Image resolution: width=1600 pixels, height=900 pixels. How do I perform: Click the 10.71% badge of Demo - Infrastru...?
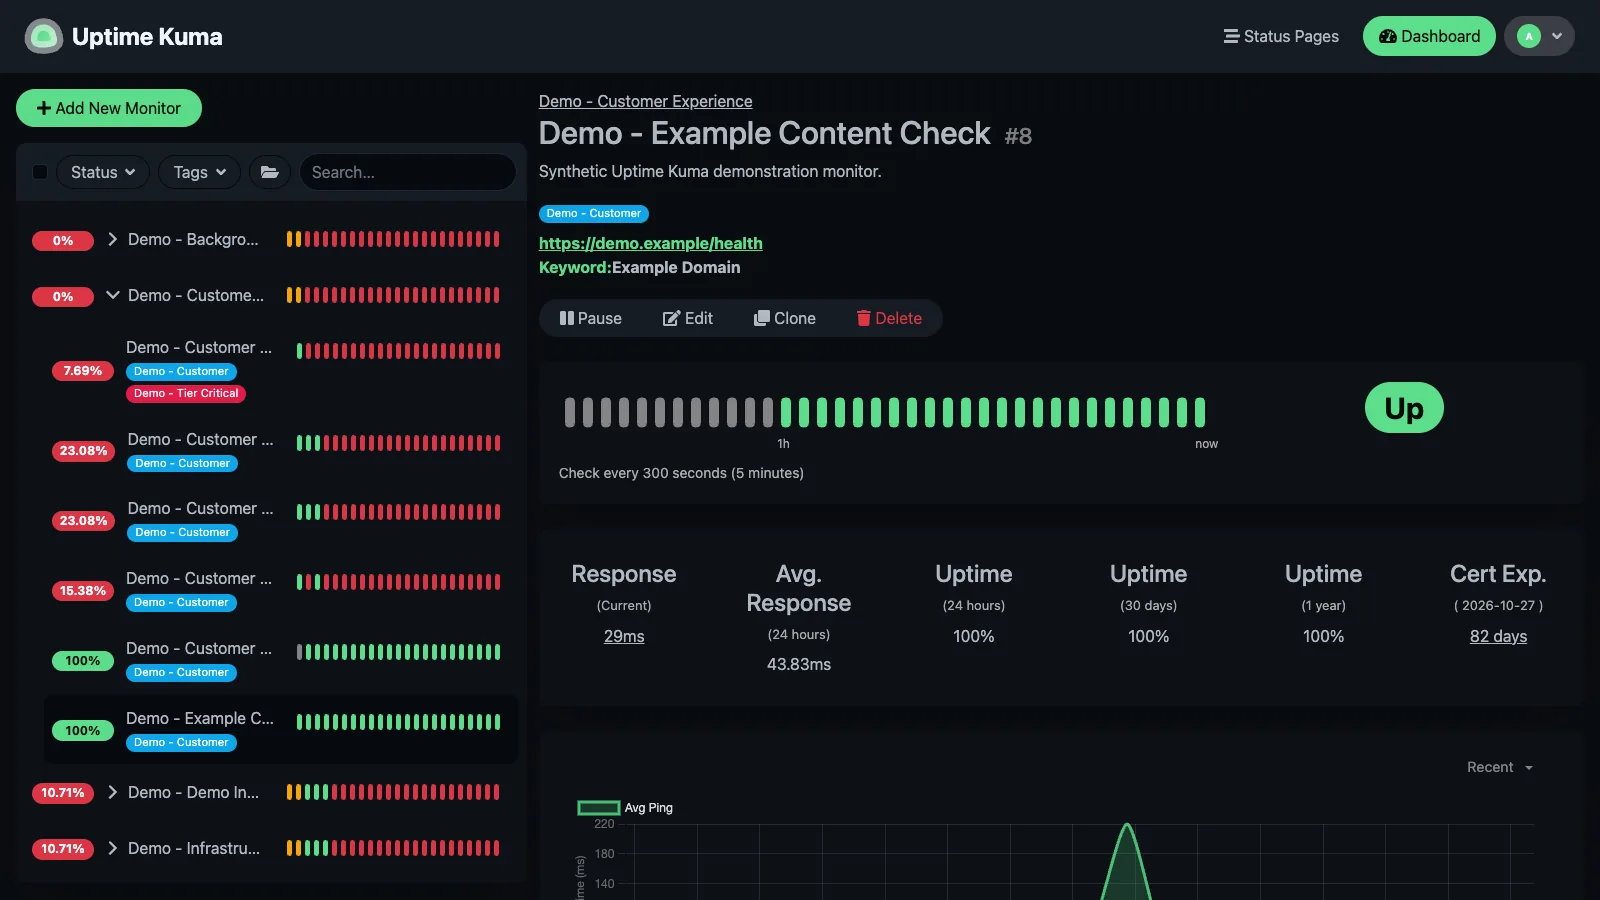tap(63, 849)
